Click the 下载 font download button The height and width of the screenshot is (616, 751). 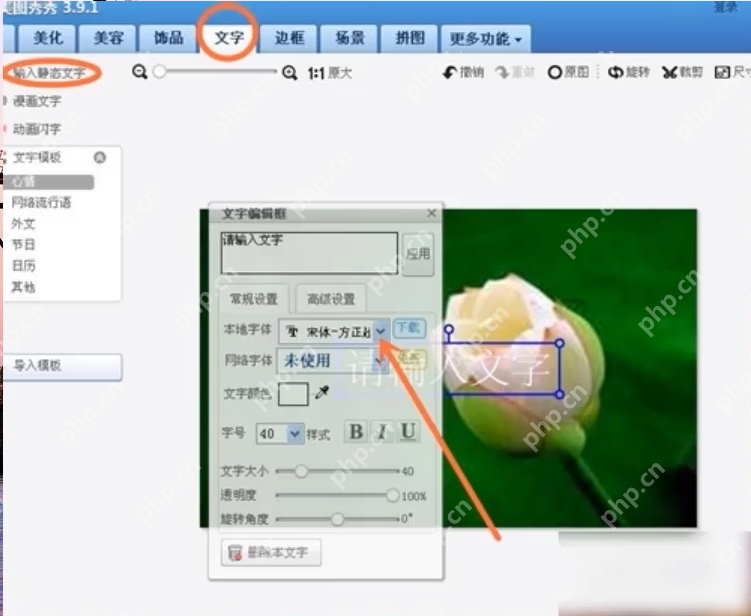point(410,328)
